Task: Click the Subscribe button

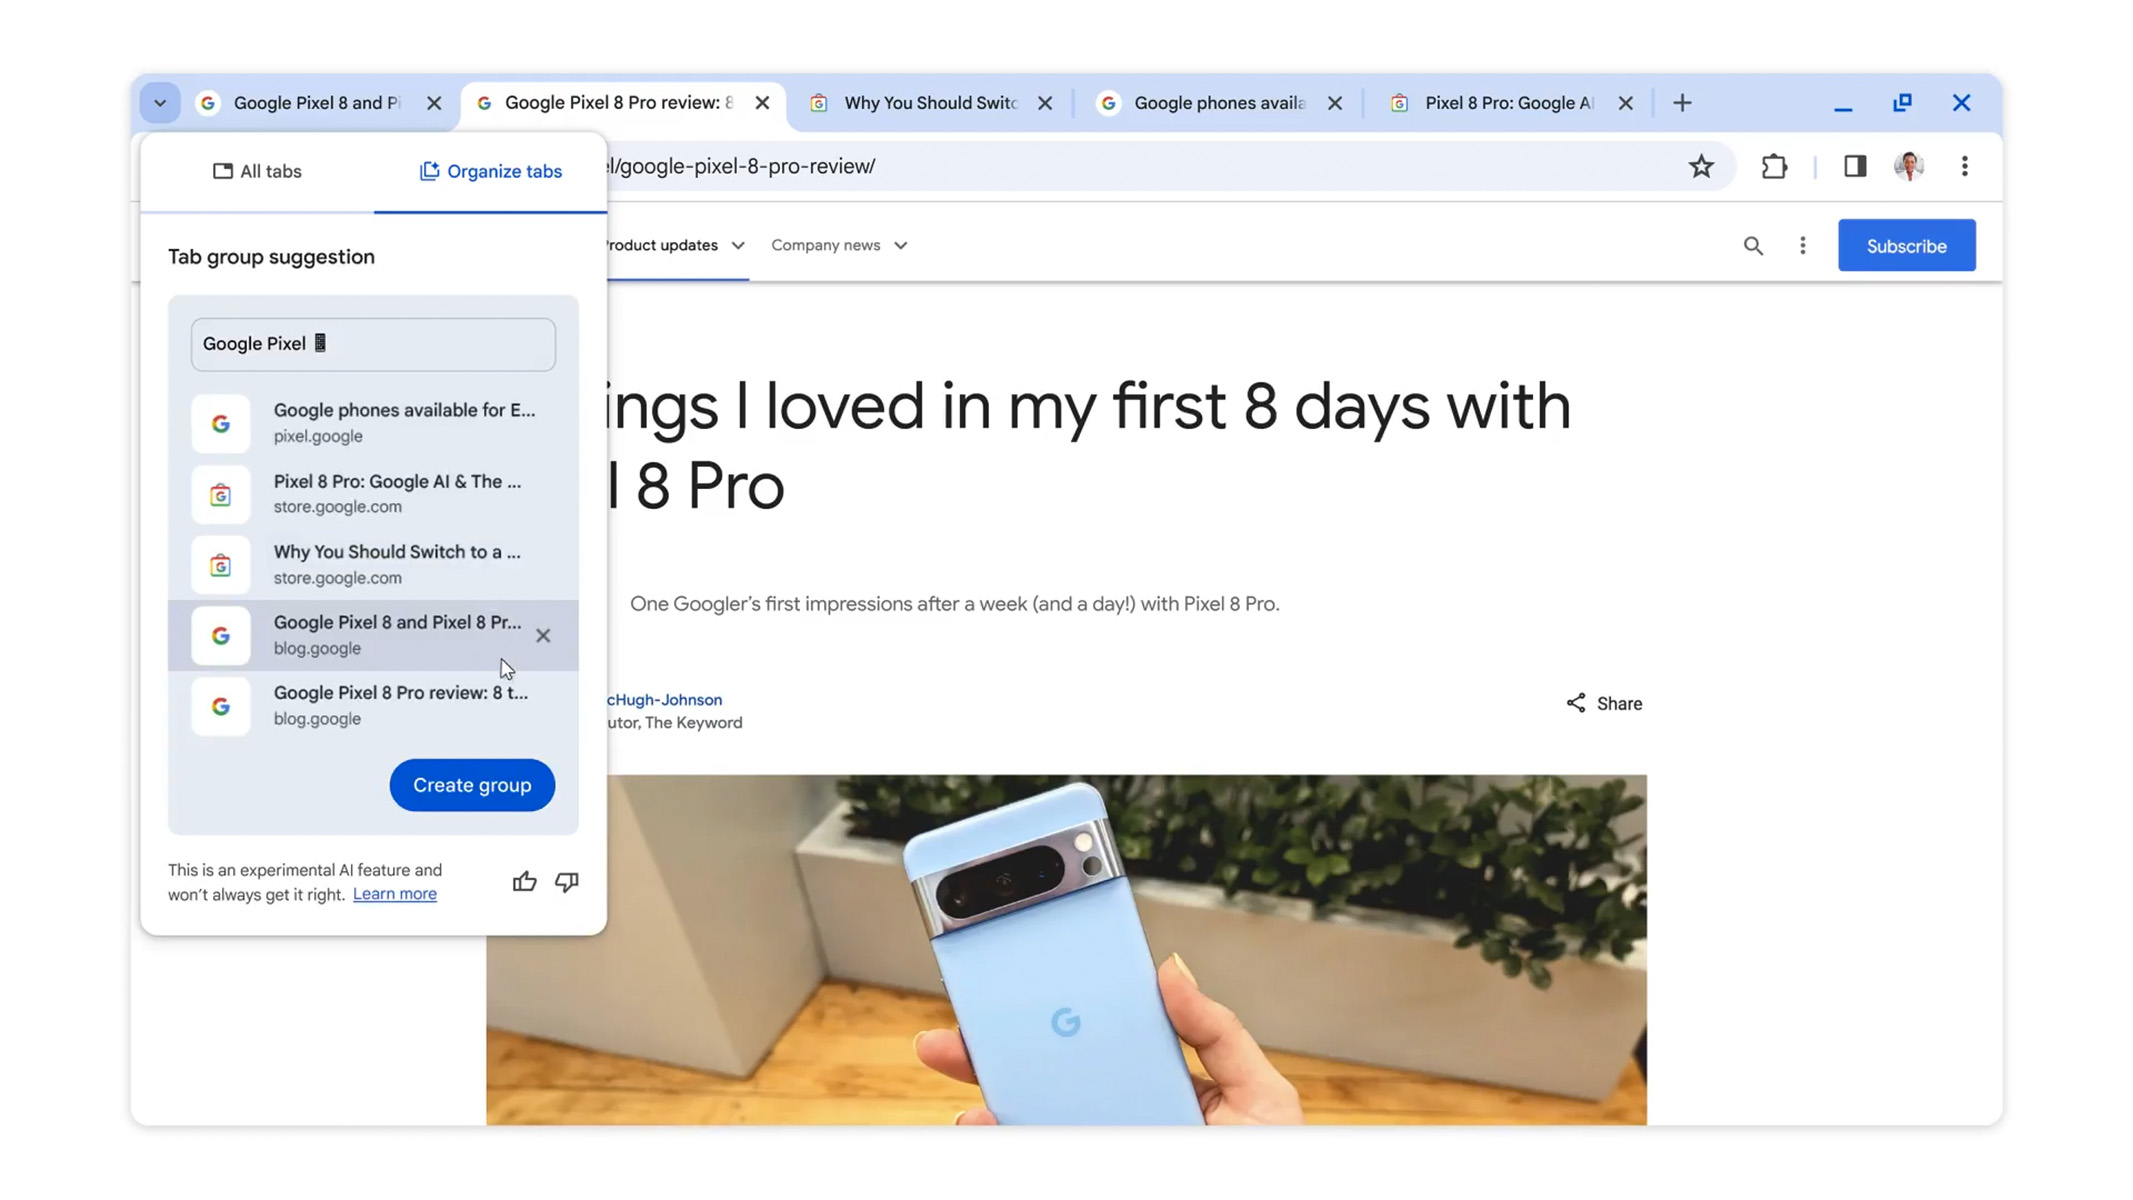Action: (1907, 245)
